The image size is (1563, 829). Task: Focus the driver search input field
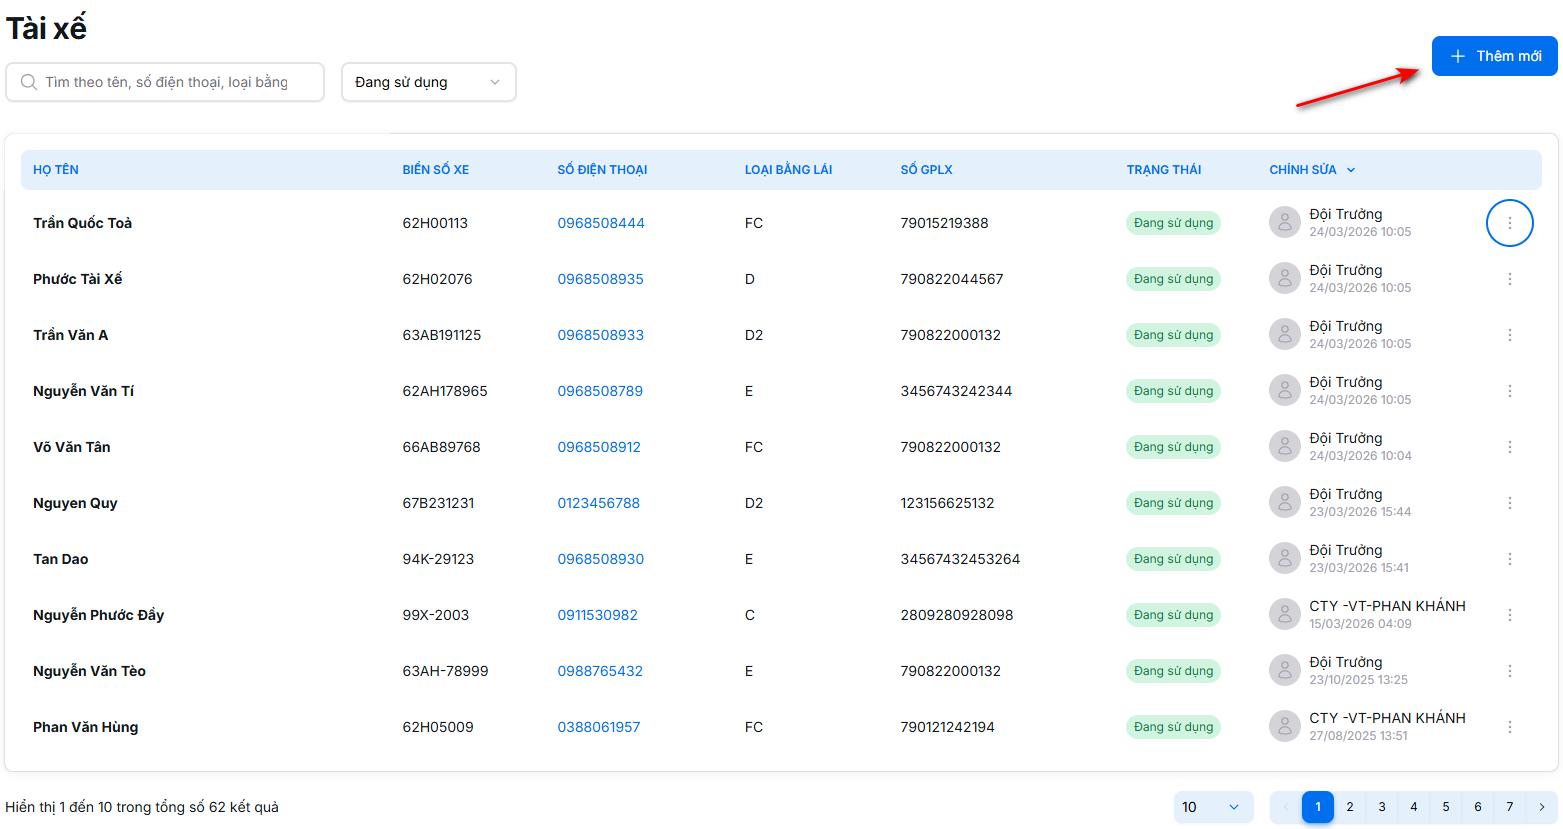tap(175, 82)
